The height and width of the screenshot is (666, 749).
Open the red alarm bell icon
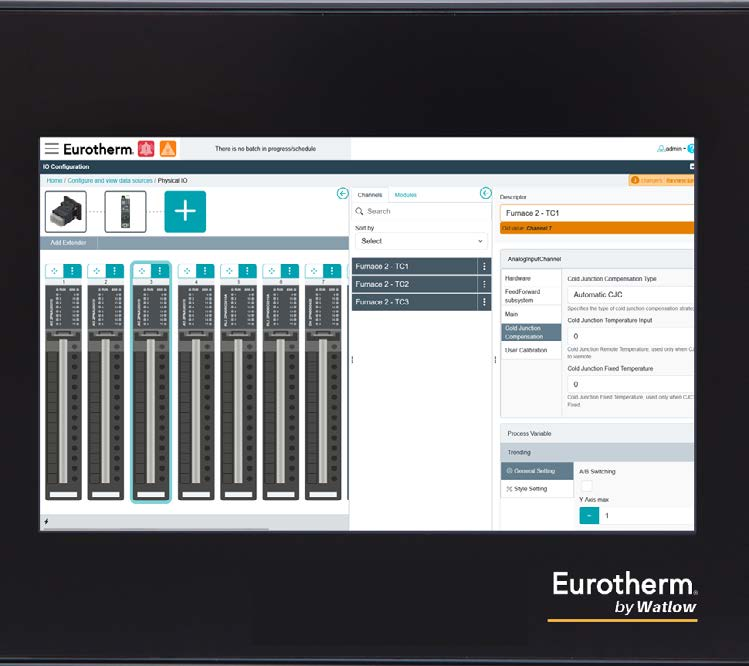coord(146,149)
